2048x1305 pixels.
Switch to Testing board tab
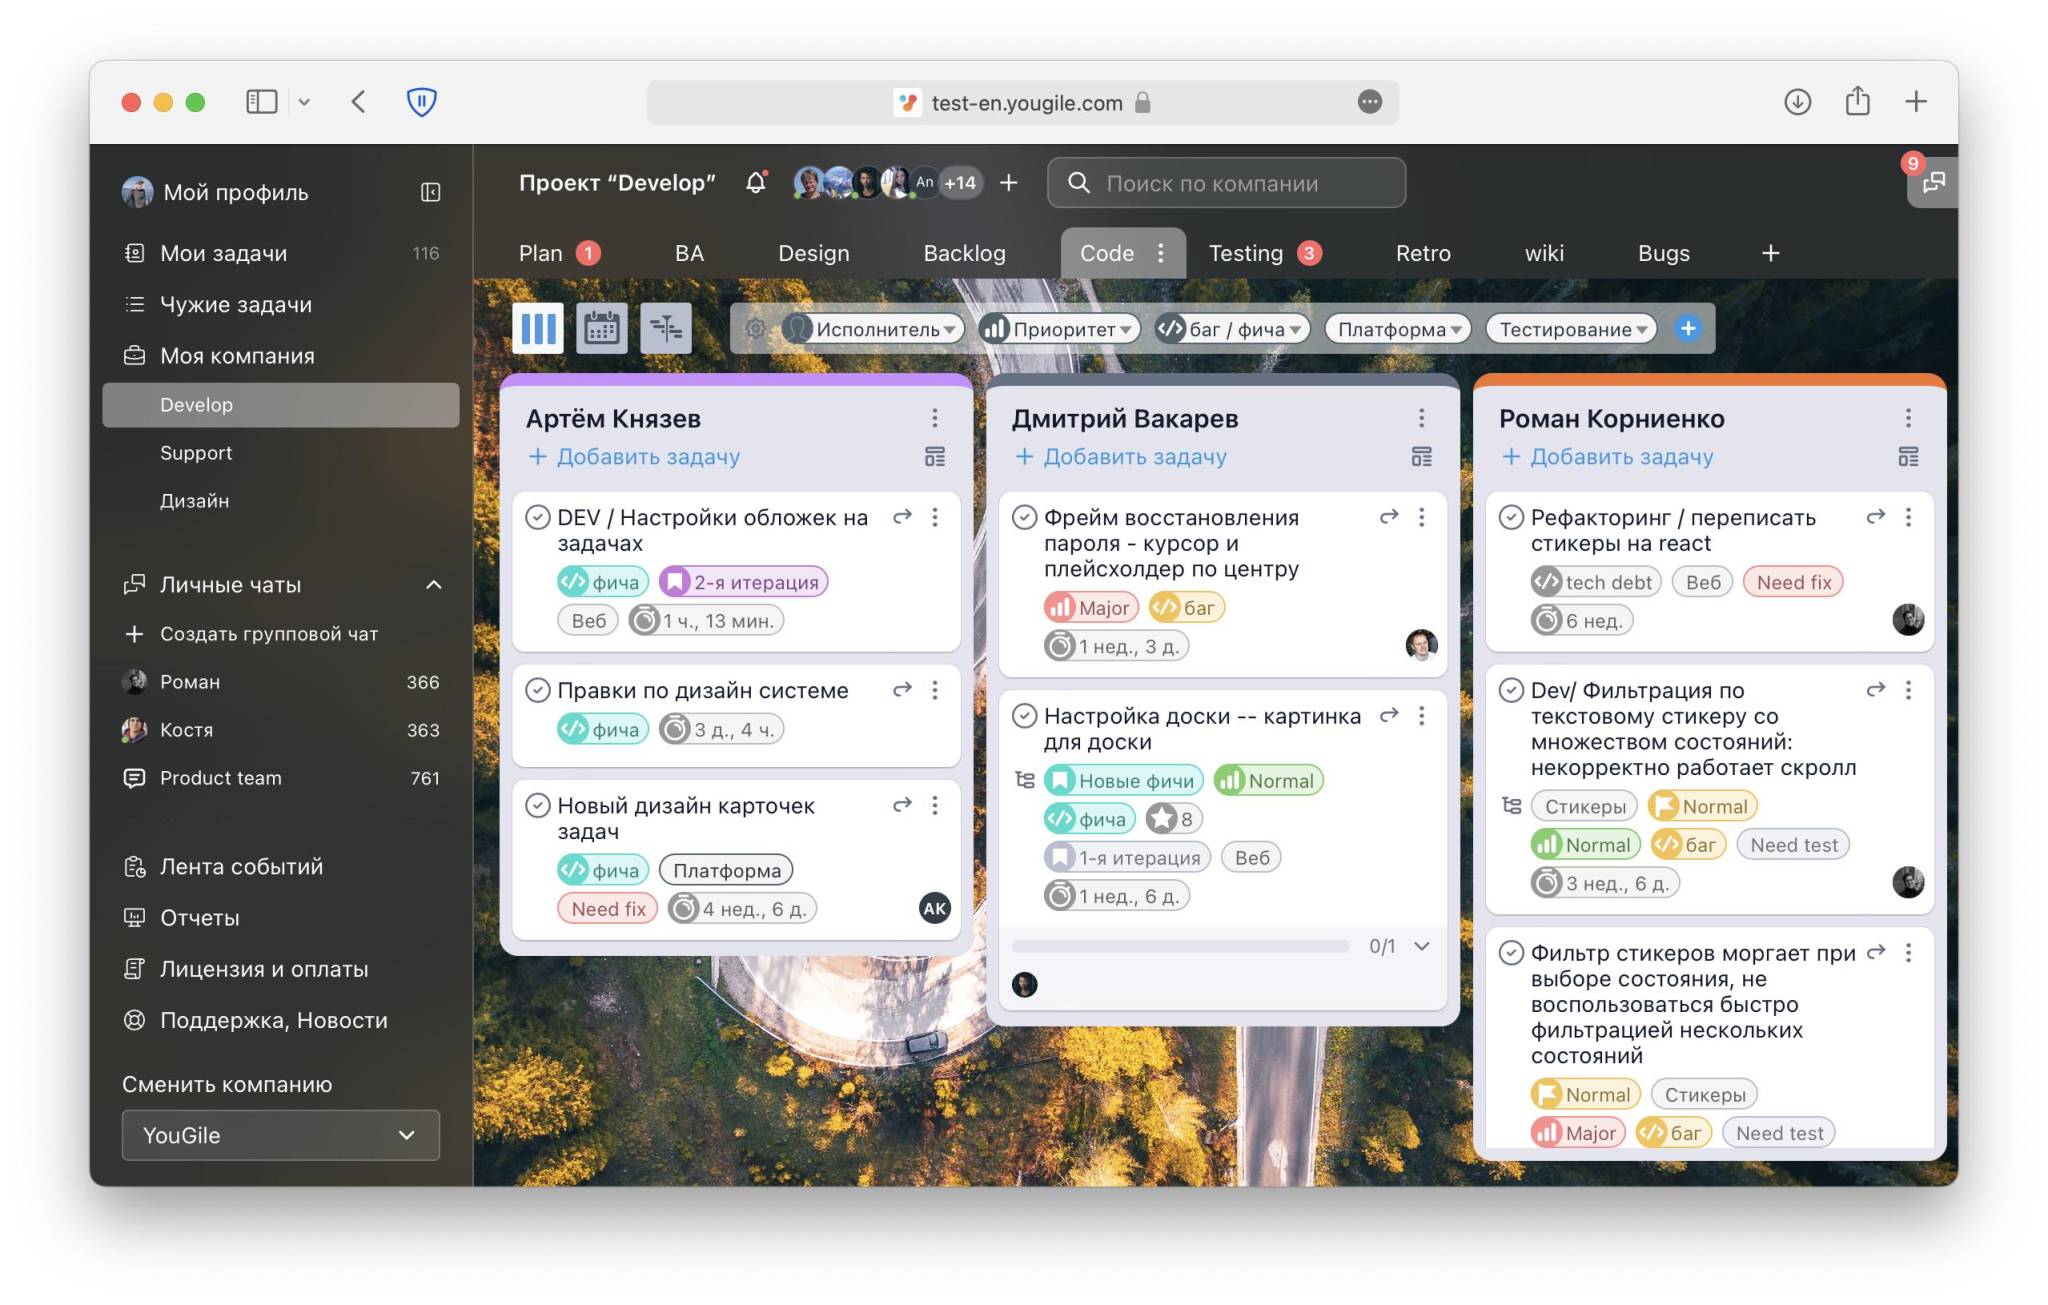(1245, 254)
